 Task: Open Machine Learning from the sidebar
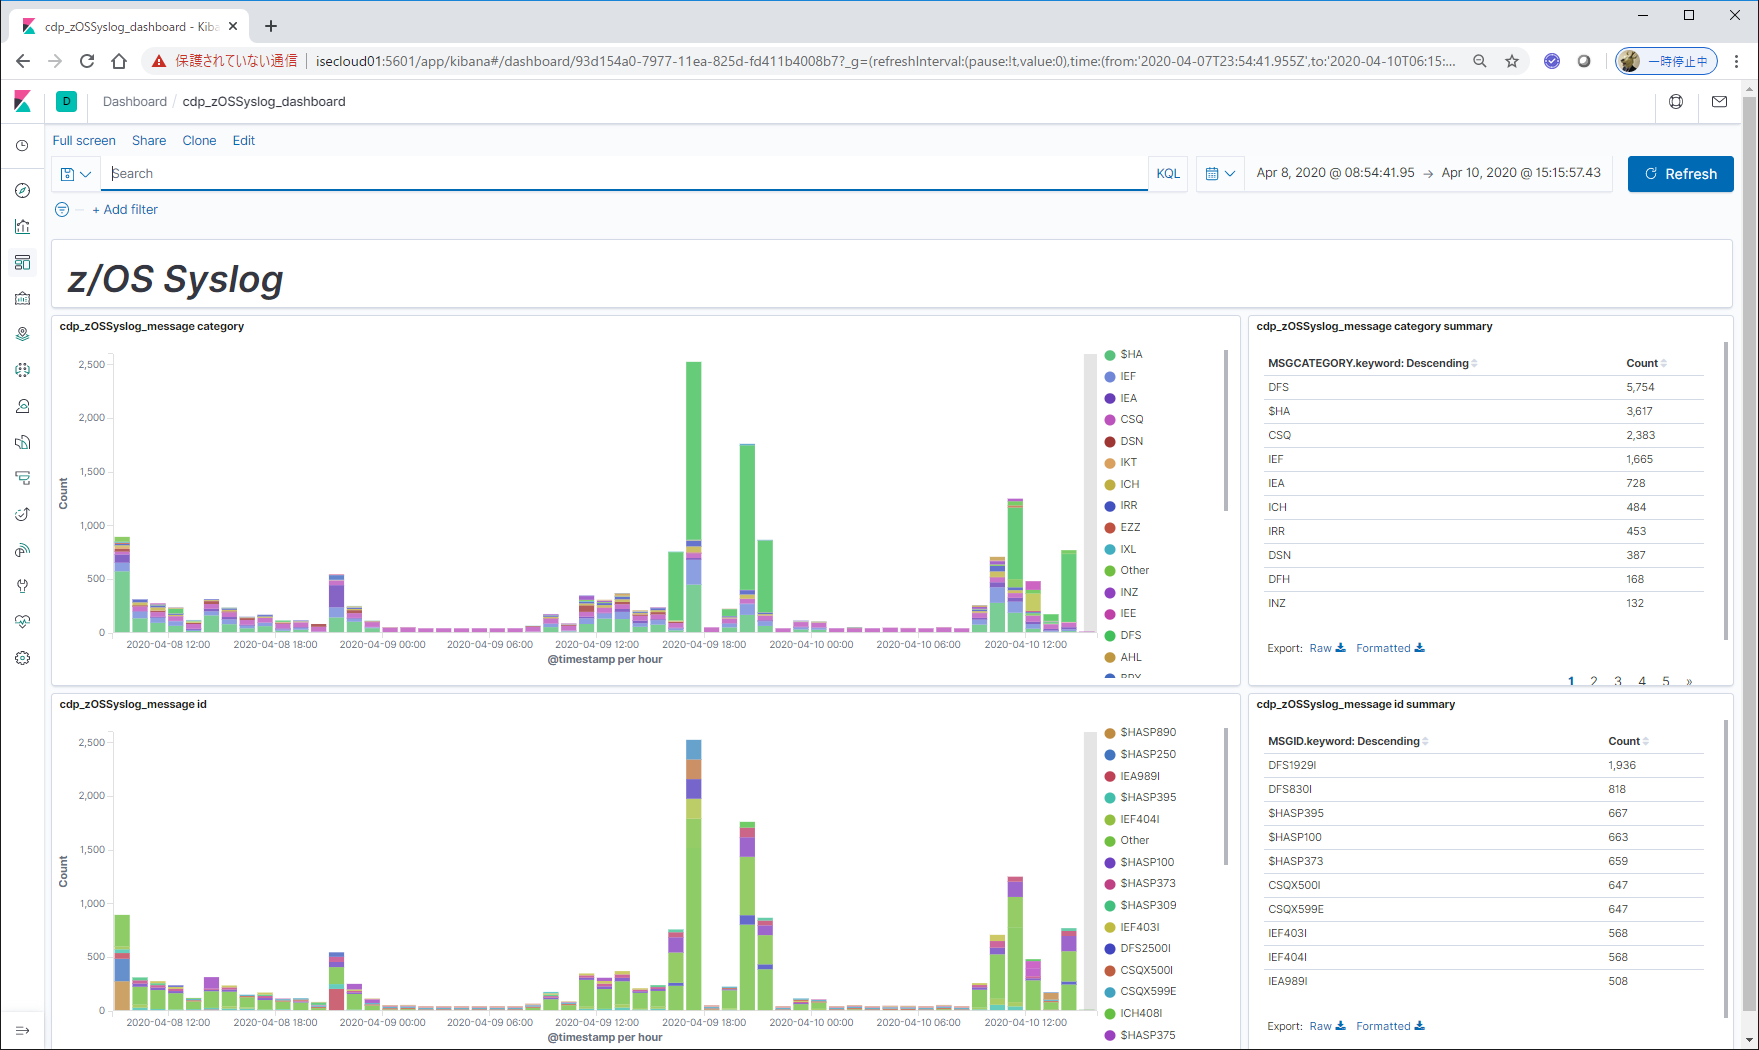coord(22,370)
